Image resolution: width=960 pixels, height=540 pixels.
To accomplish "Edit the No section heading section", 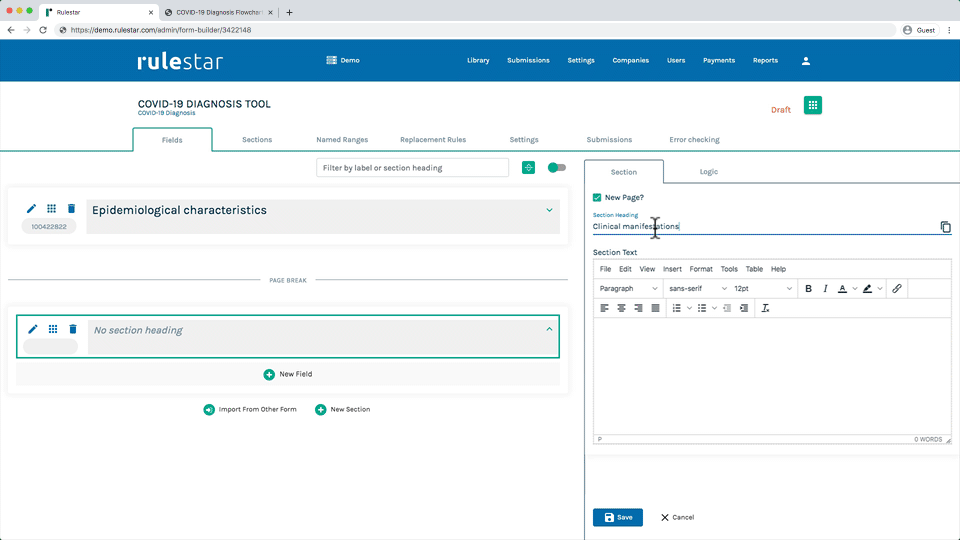I will (x=32, y=329).
